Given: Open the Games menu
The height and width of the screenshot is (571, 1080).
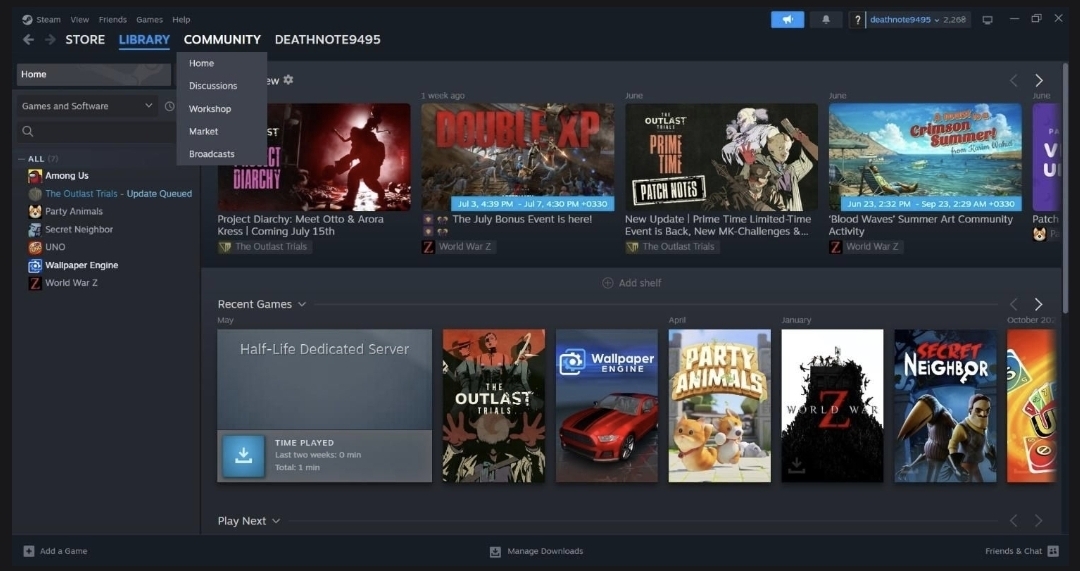Looking at the screenshot, I should (x=149, y=19).
